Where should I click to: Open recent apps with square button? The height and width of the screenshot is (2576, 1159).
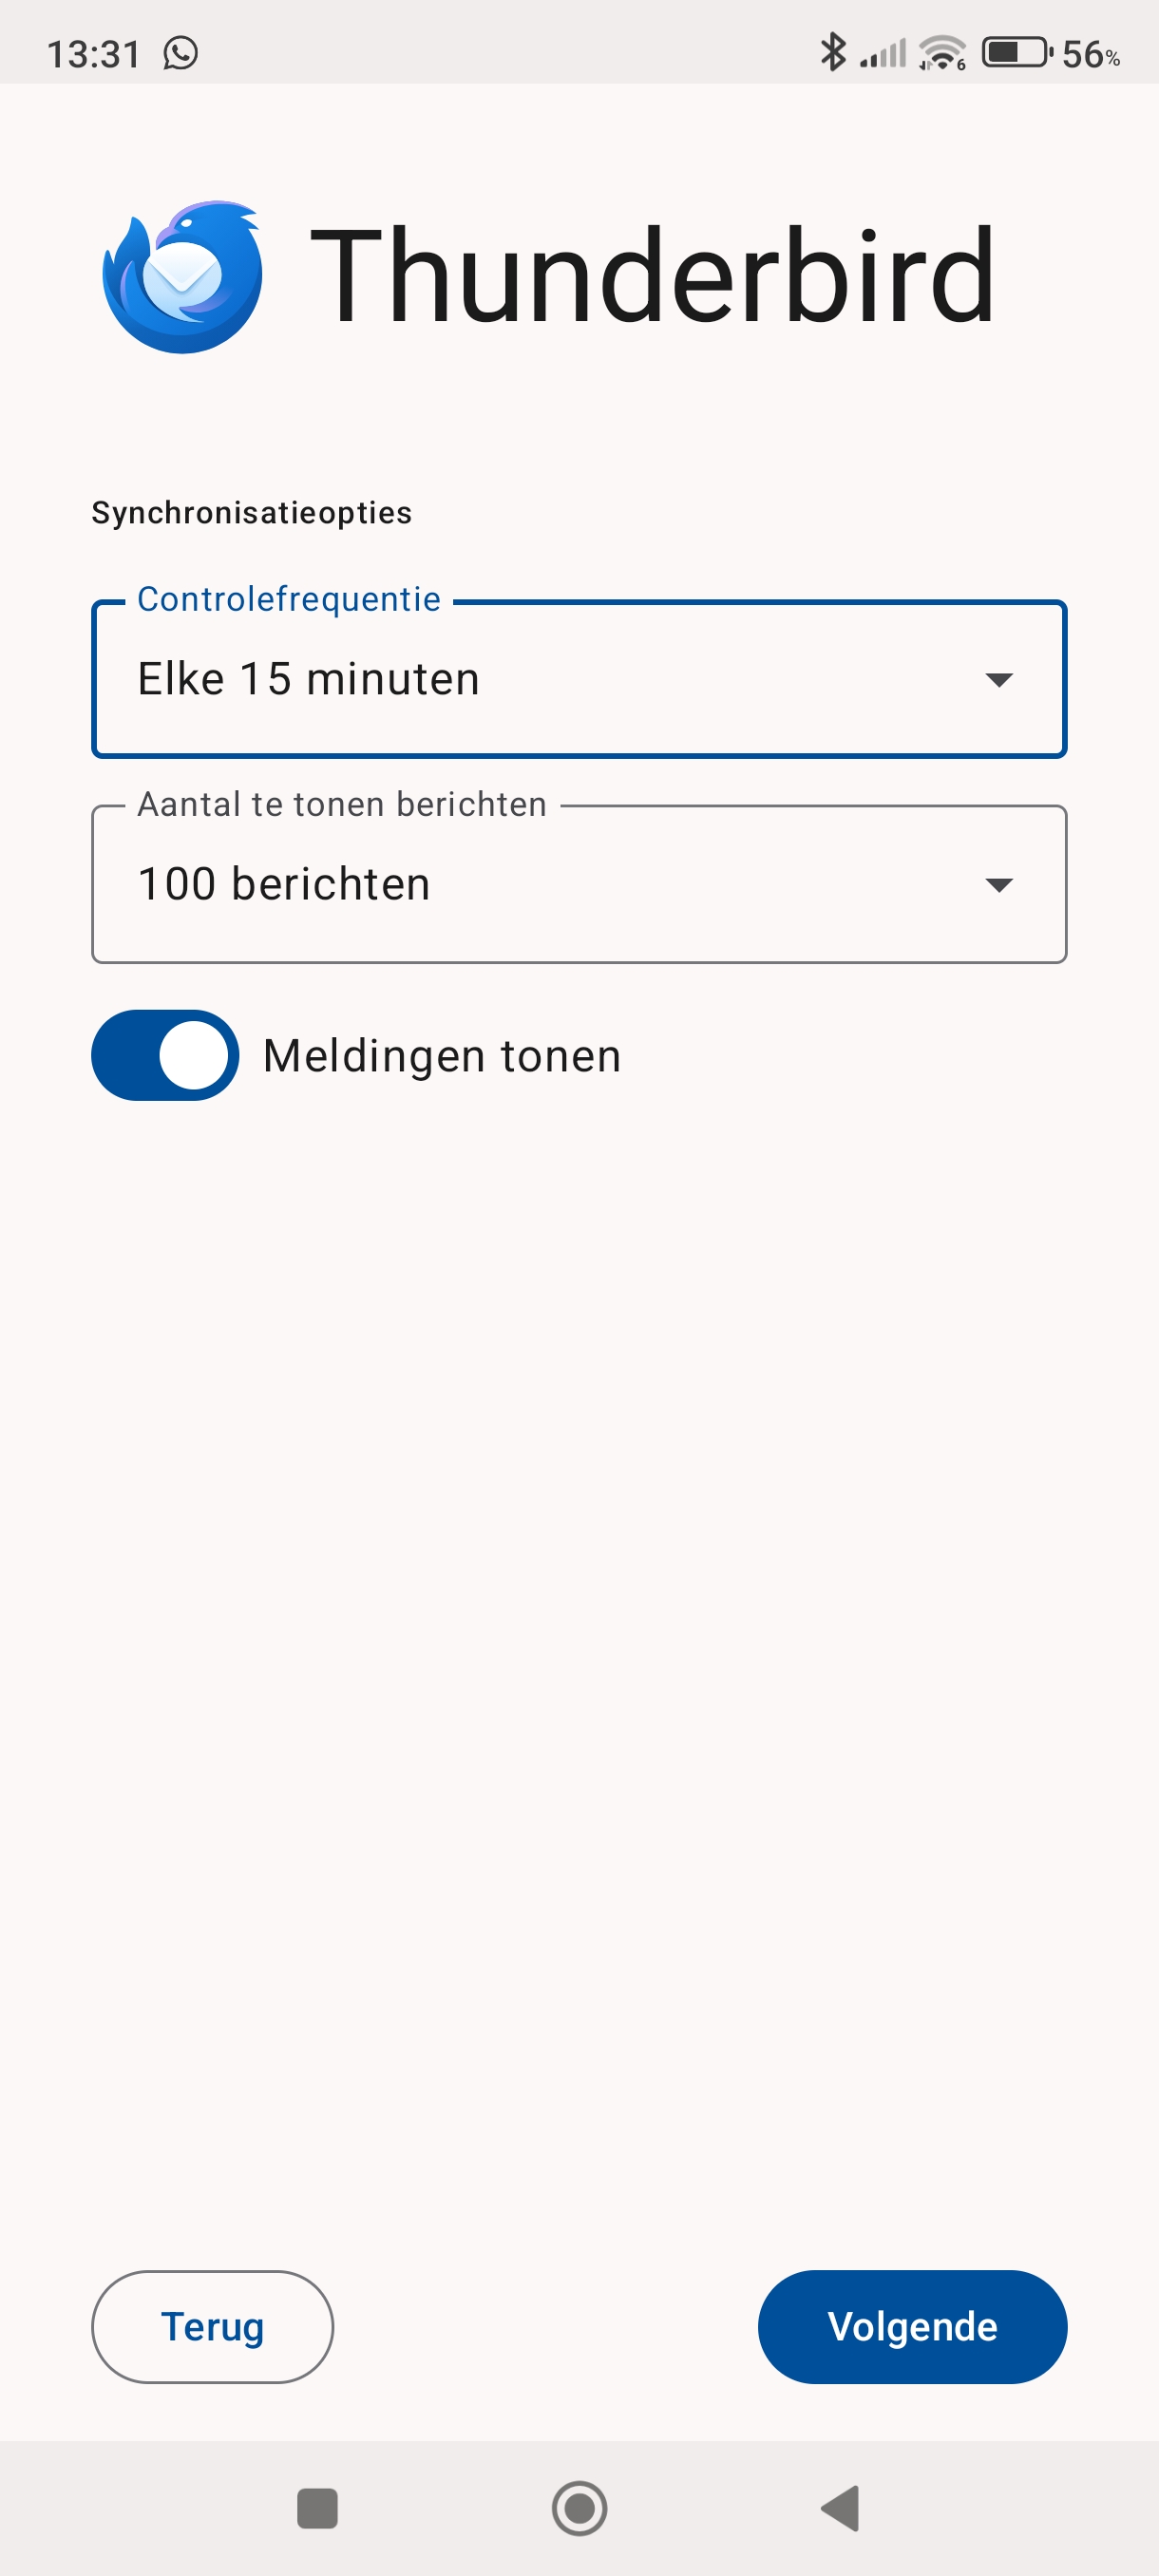(x=317, y=2507)
